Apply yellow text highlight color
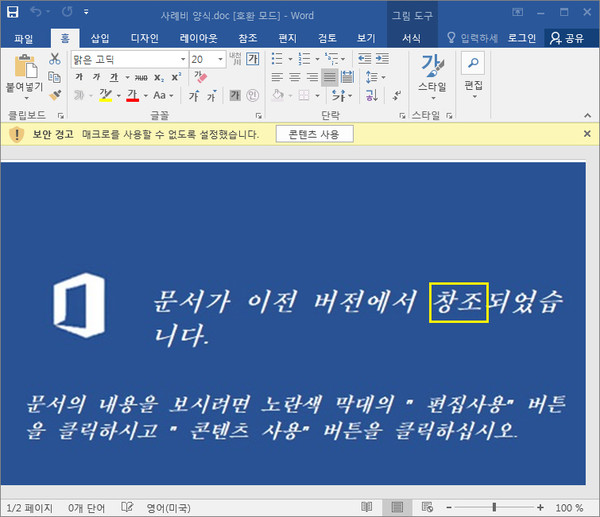Image resolution: width=600 pixels, height=517 pixels. pyautogui.click(x=105, y=95)
